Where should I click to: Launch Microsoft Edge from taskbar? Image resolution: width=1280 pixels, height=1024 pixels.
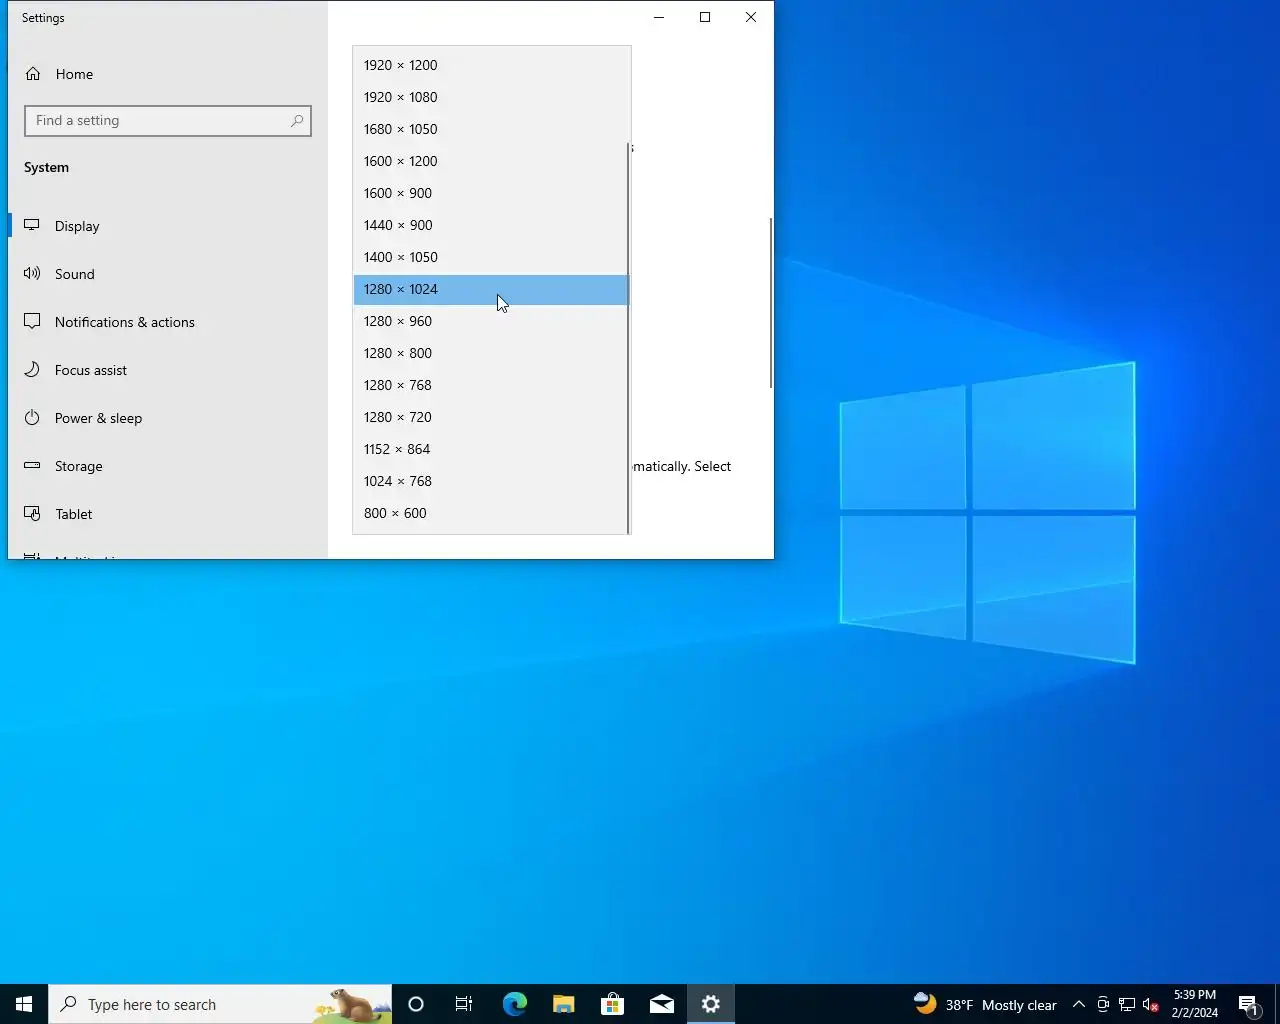[x=514, y=1004]
